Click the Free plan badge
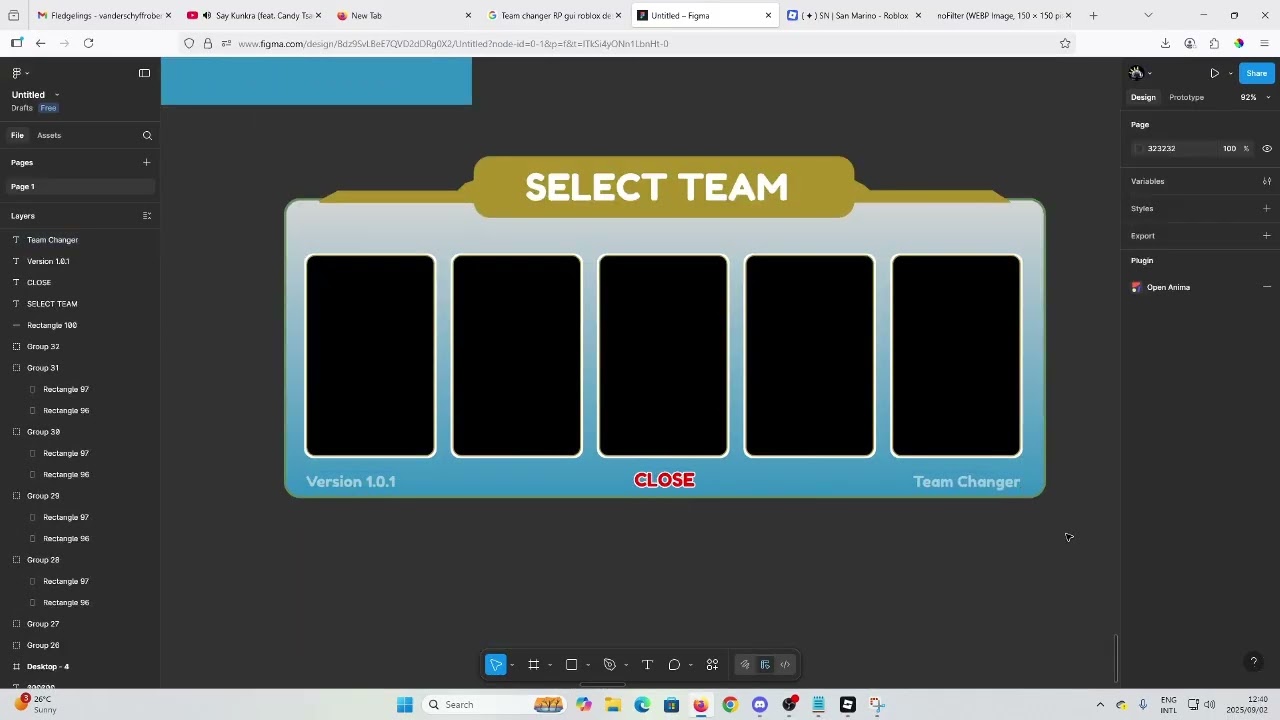This screenshot has width=1280, height=720. click(48, 108)
